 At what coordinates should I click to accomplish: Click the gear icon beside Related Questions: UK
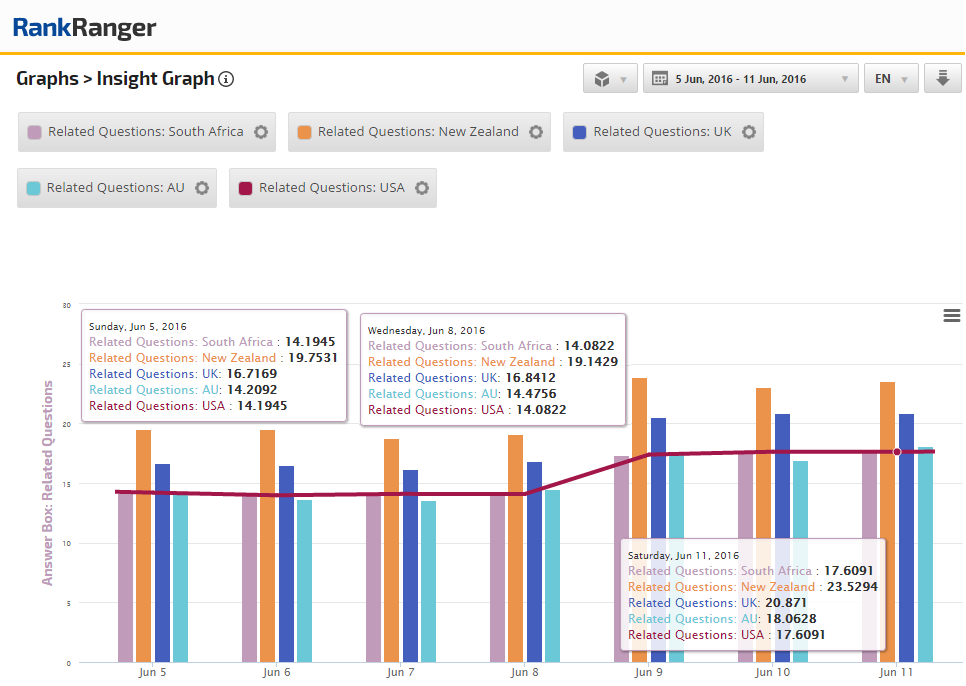pos(748,132)
